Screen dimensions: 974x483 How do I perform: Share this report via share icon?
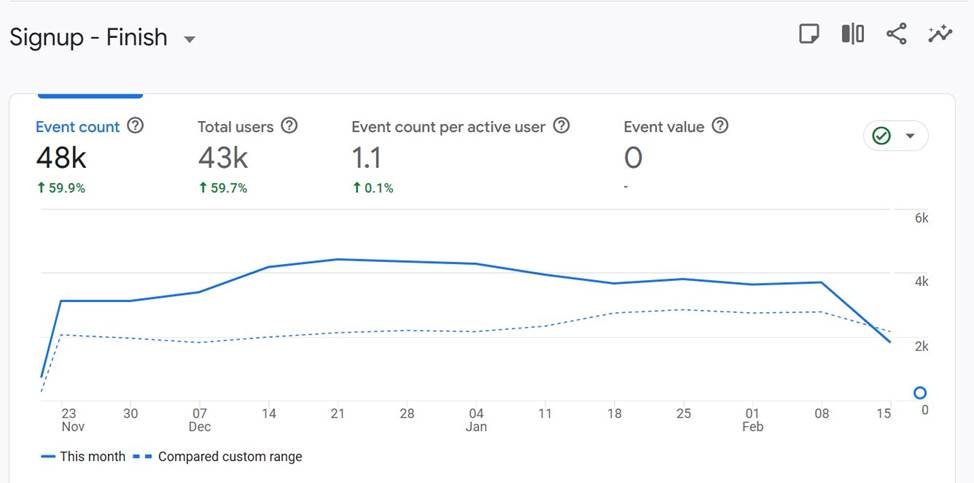click(x=896, y=35)
